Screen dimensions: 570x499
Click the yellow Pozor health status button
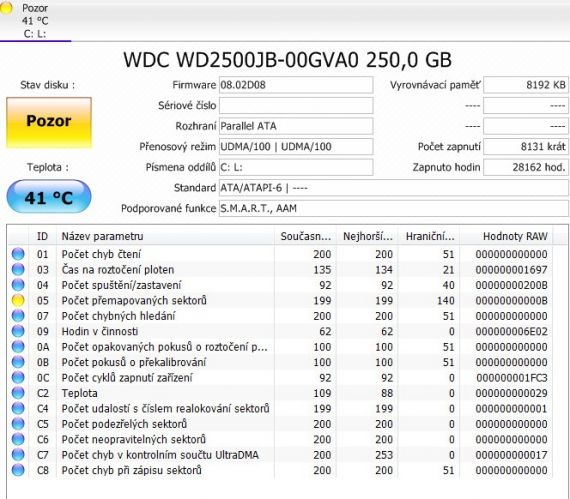49,122
